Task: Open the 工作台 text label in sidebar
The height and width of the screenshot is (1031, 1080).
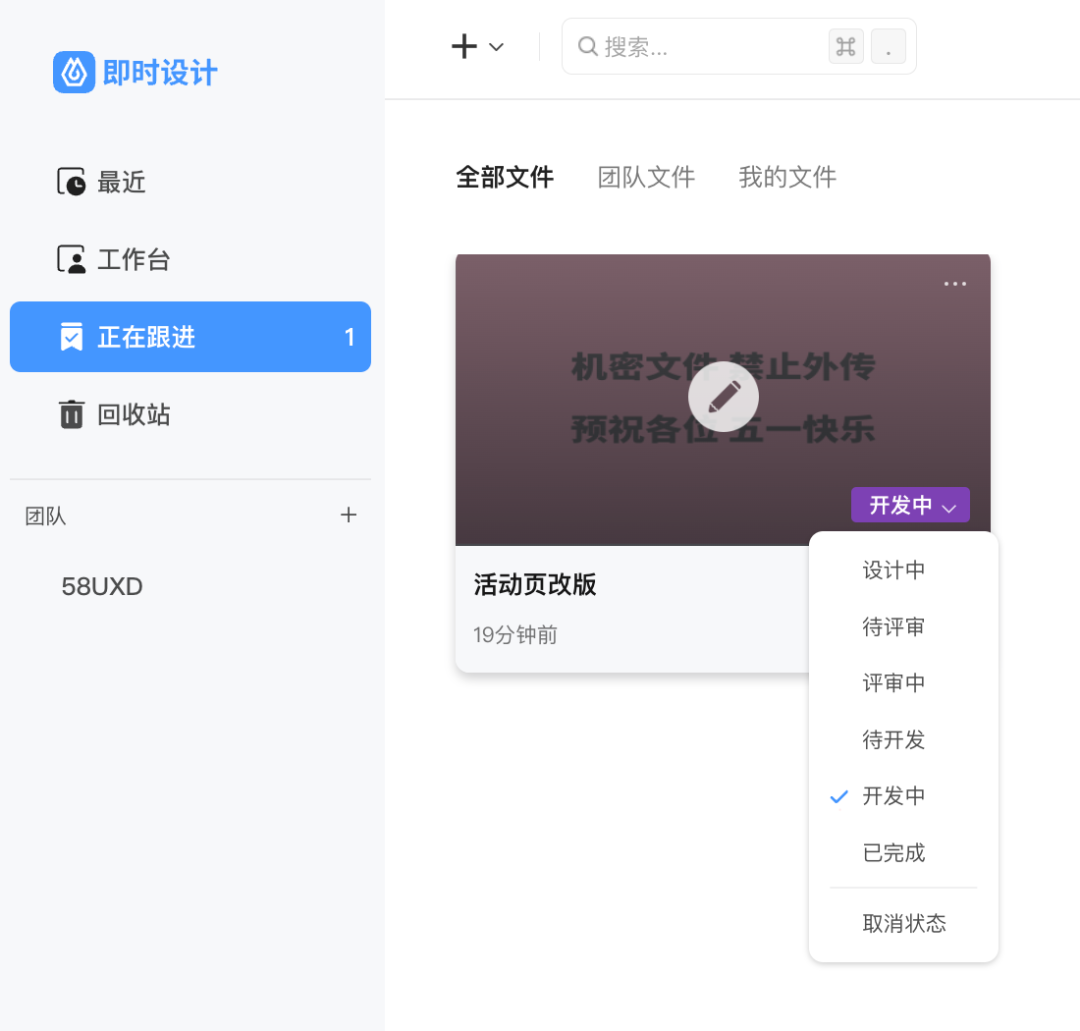Action: coord(134,260)
